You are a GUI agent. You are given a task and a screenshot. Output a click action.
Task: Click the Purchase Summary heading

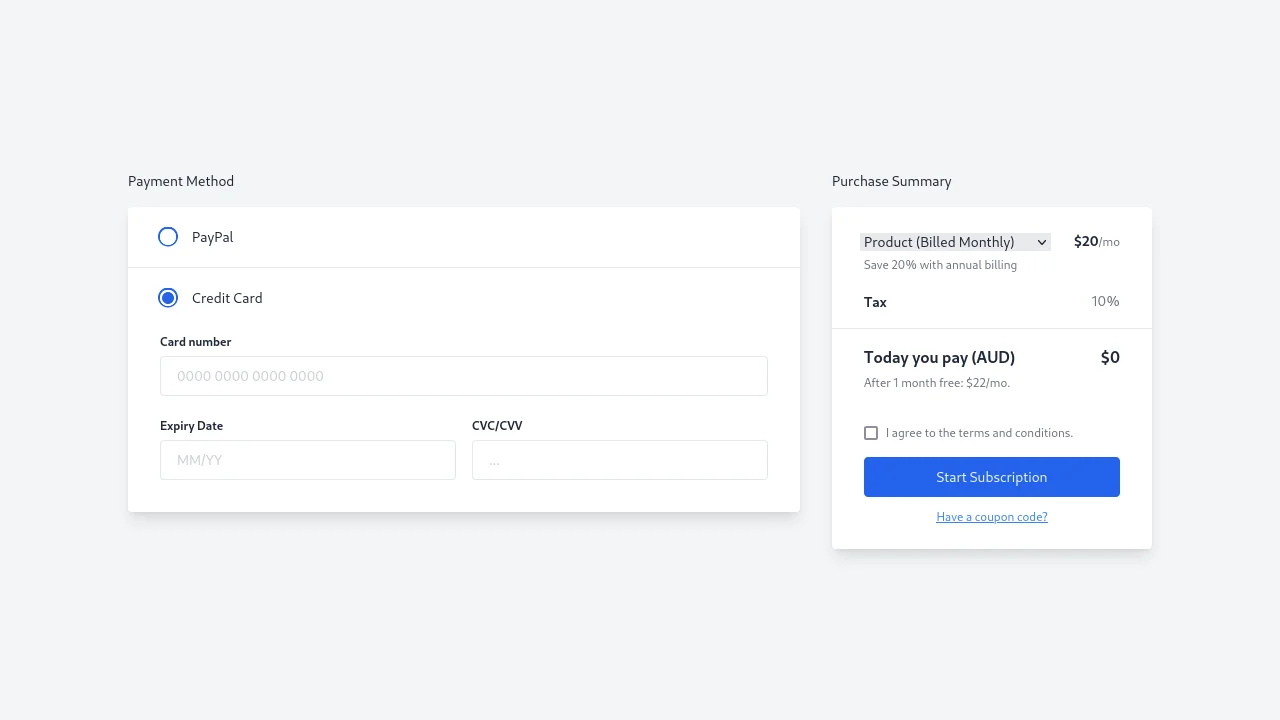tap(891, 181)
